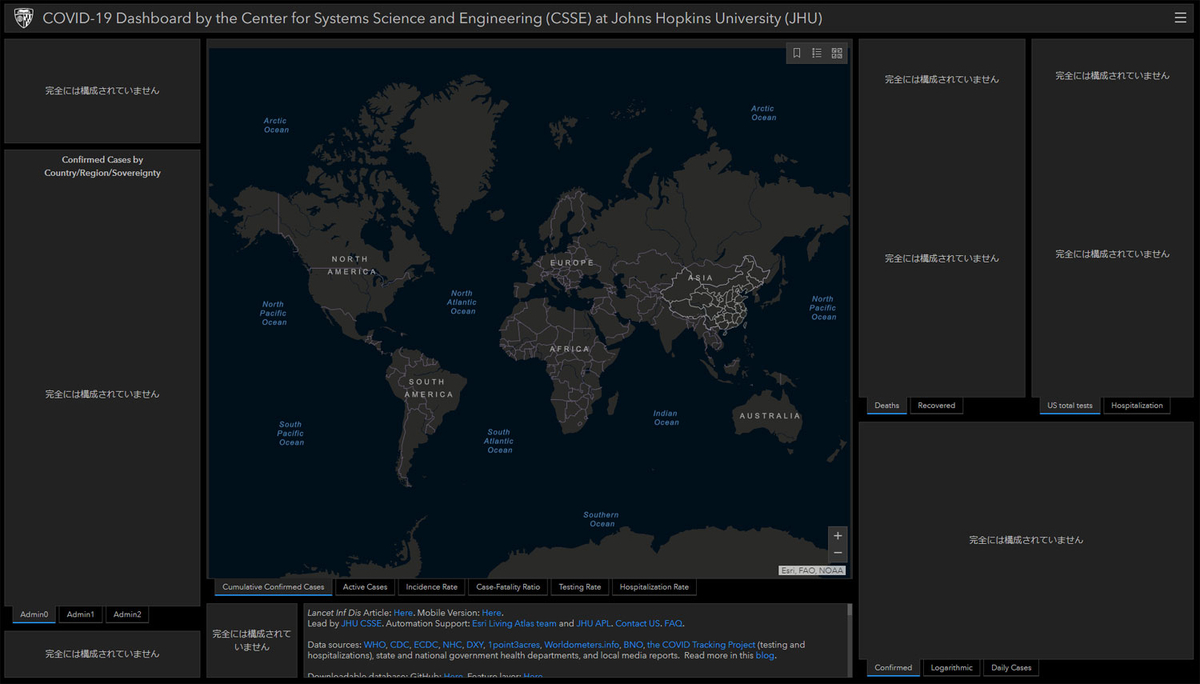Screen dimensions: 1200x684
Task: Switch to the Admin1 tab
Action: pyautogui.click(x=80, y=615)
